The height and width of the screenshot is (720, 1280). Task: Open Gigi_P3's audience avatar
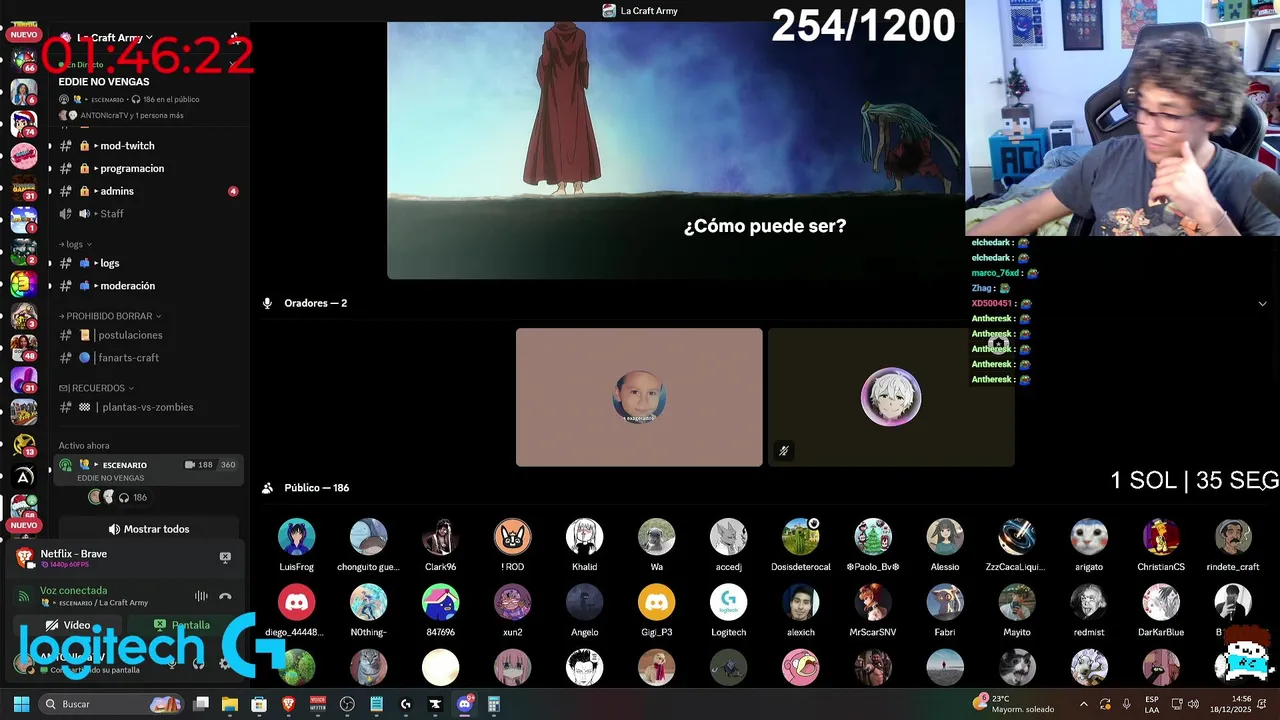(656, 603)
